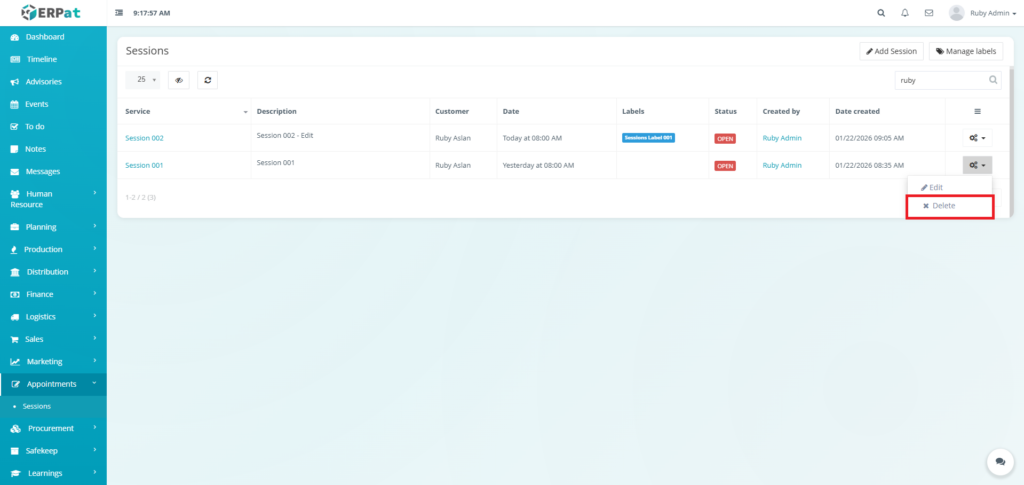Screen dimensions: 1024x485
Task: Open the mail envelope icon
Action: 929,13
